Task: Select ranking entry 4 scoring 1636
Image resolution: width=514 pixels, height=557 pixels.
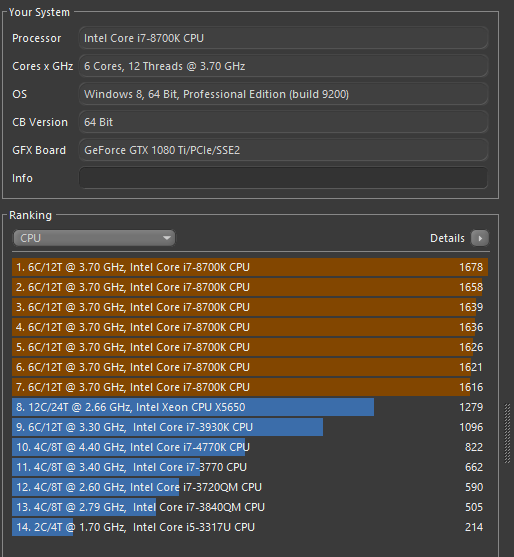Action: point(250,327)
